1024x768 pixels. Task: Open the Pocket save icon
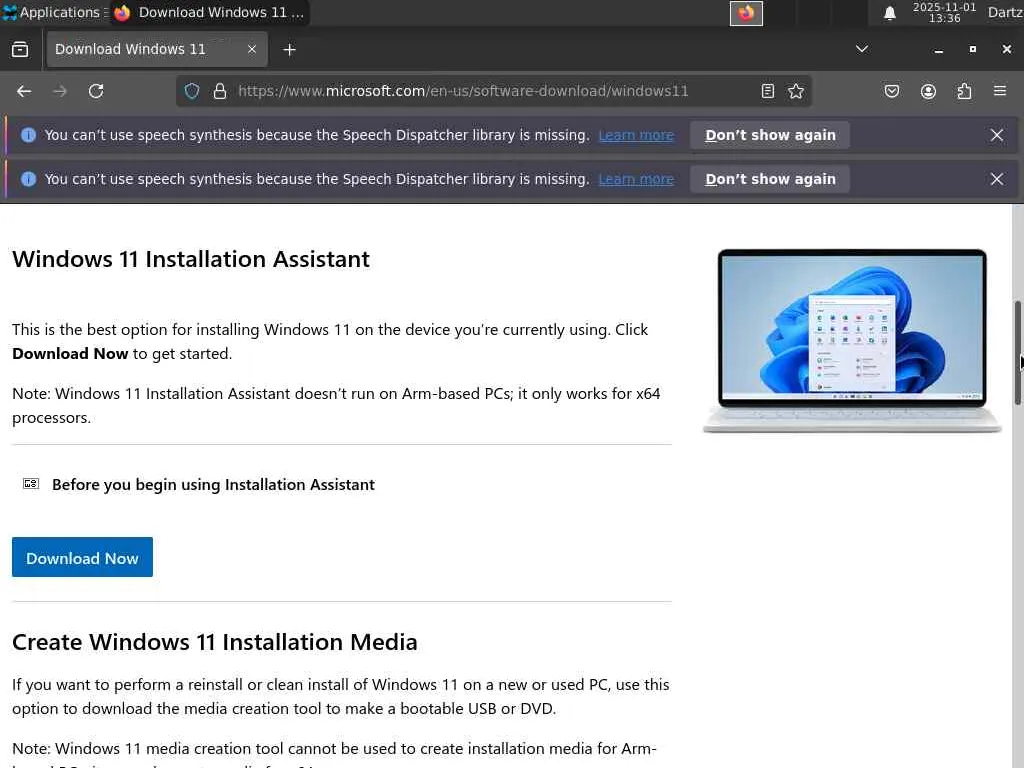[892, 91]
